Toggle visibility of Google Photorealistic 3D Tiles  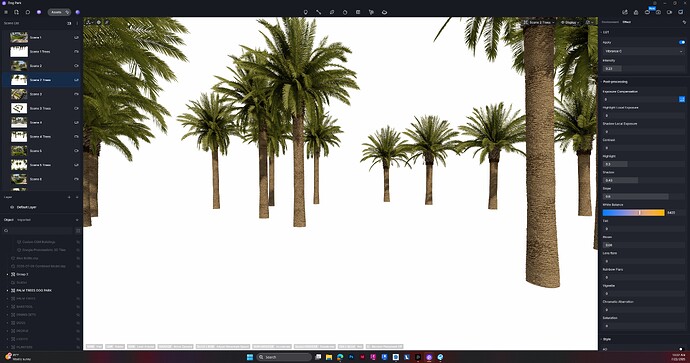tap(78, 250)
